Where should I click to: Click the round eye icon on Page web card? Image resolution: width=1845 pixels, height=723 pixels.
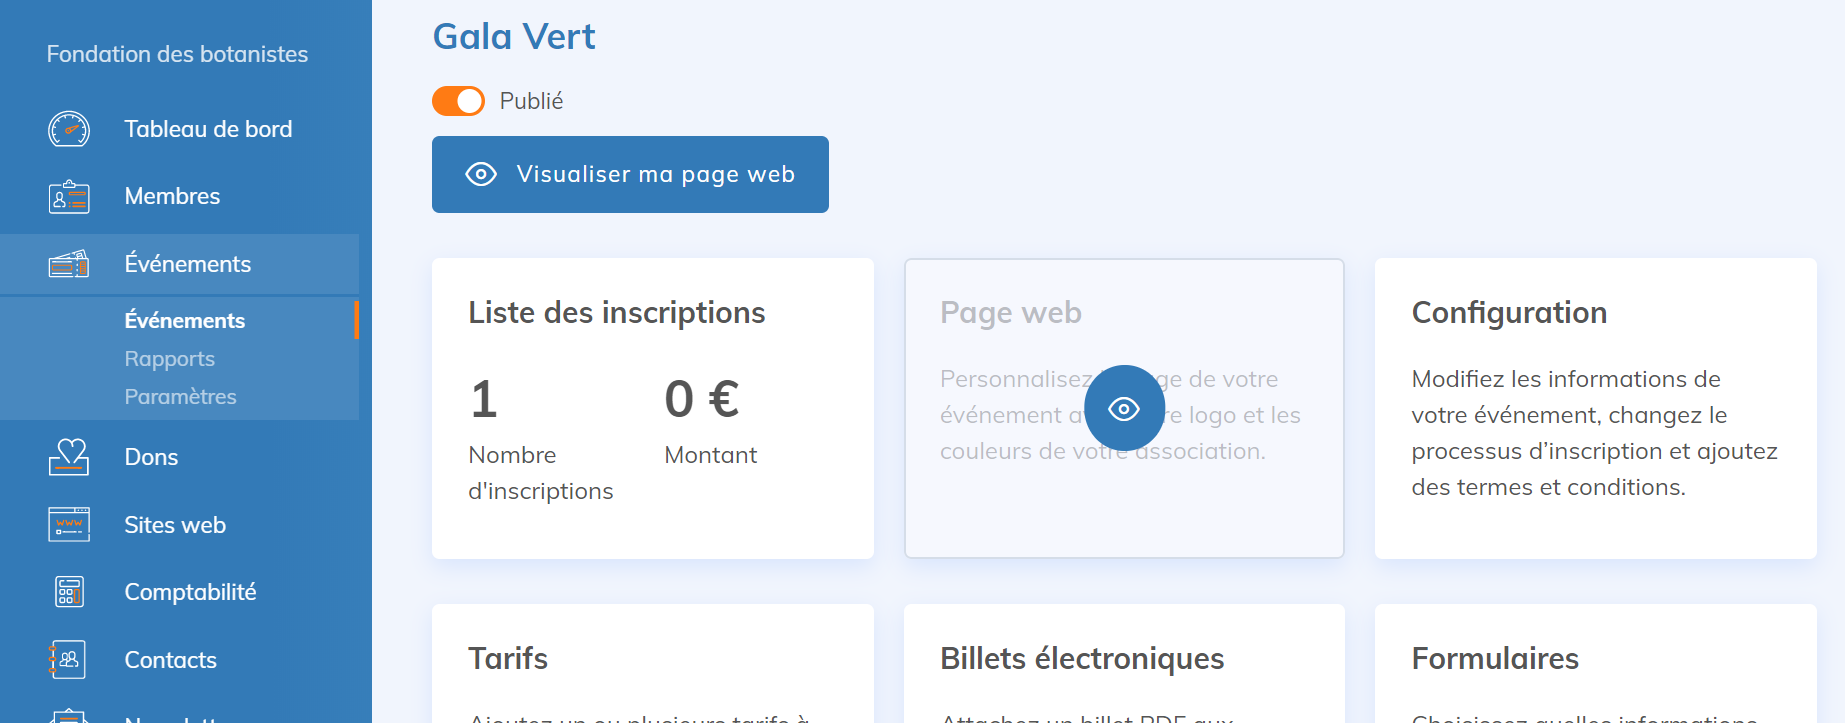tap(1124, 408)
